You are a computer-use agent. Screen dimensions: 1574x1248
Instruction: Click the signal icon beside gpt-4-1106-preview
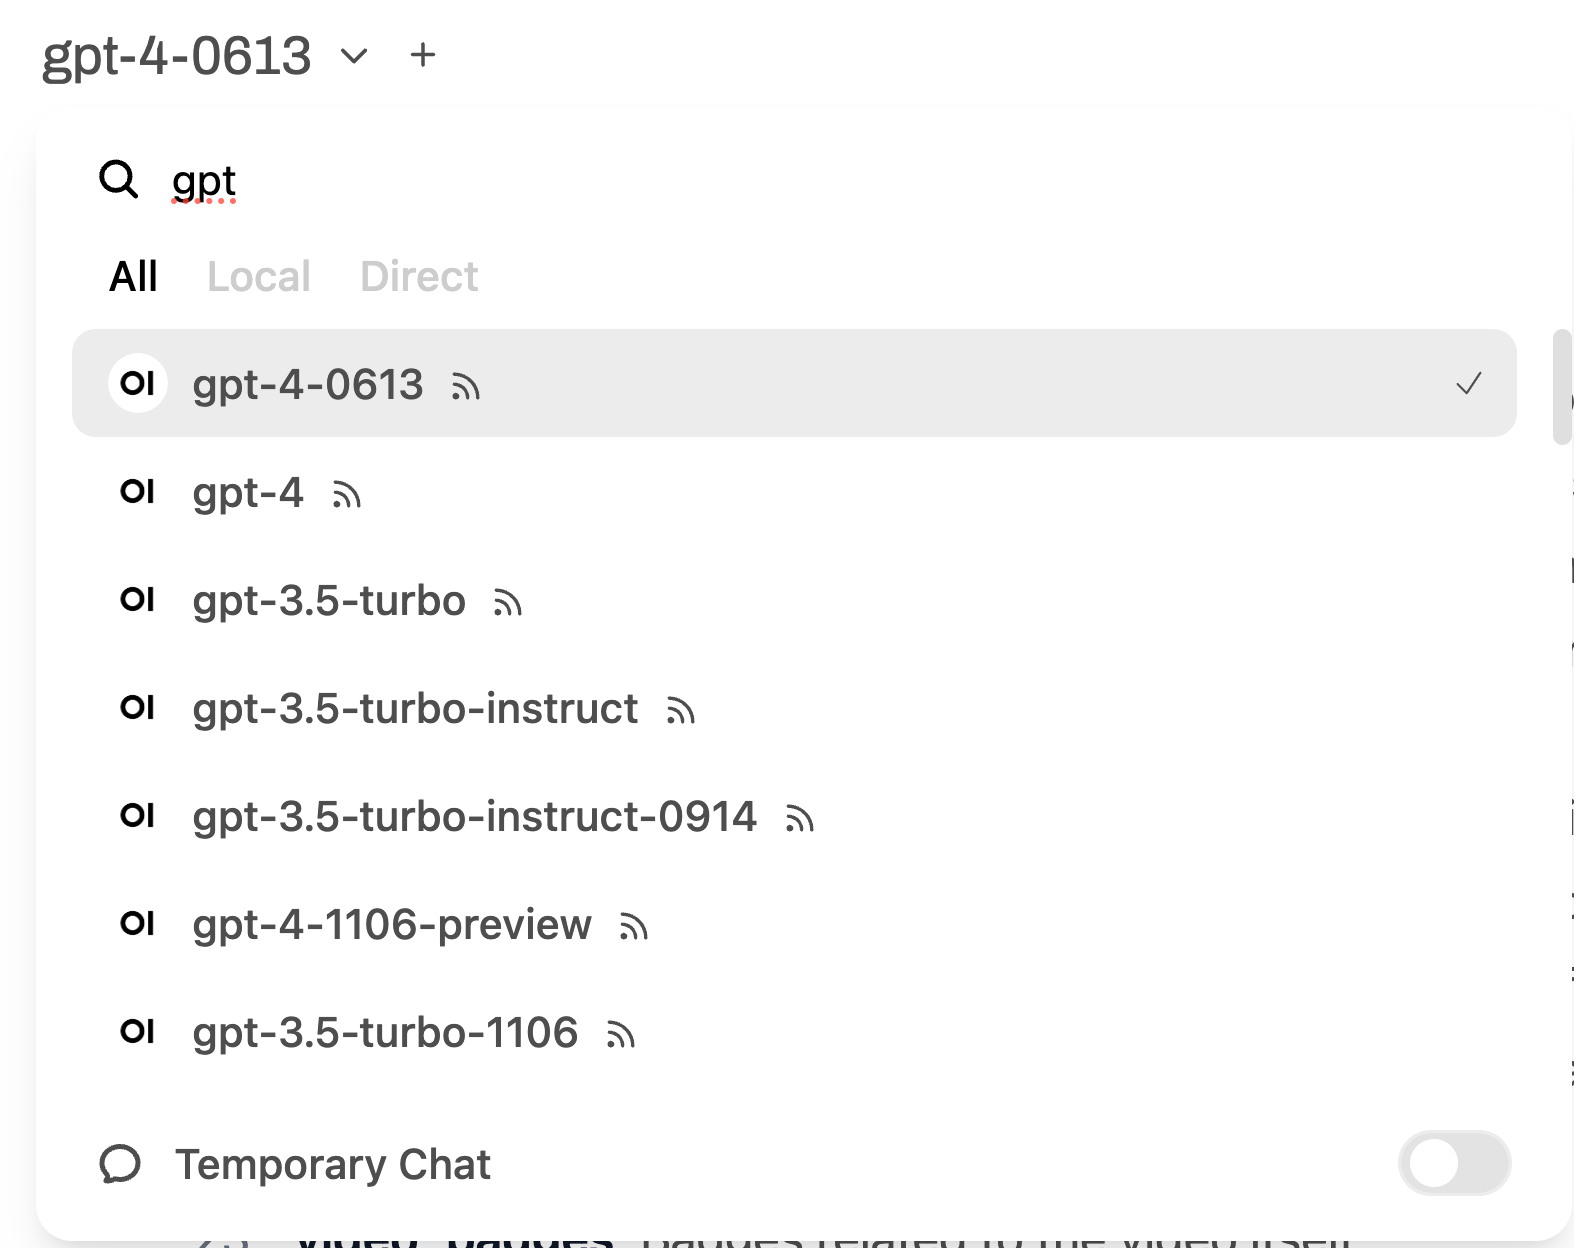pyautogui.click(x=634, y=927)
